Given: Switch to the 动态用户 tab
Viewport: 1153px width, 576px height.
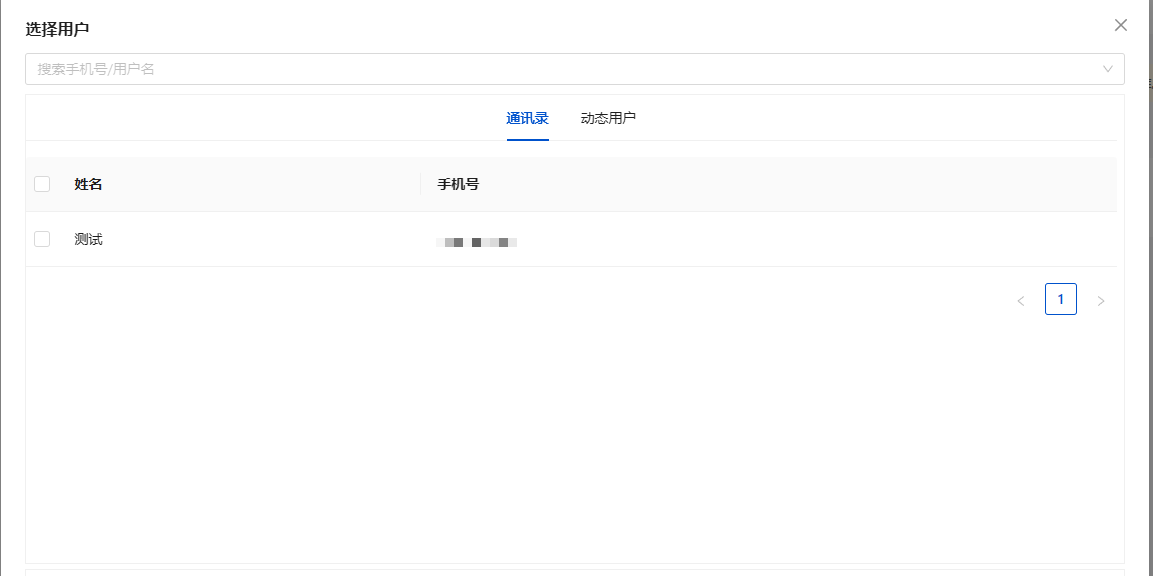Looking at the screenshot, I should pyautogui.click(x=608, y=118).
